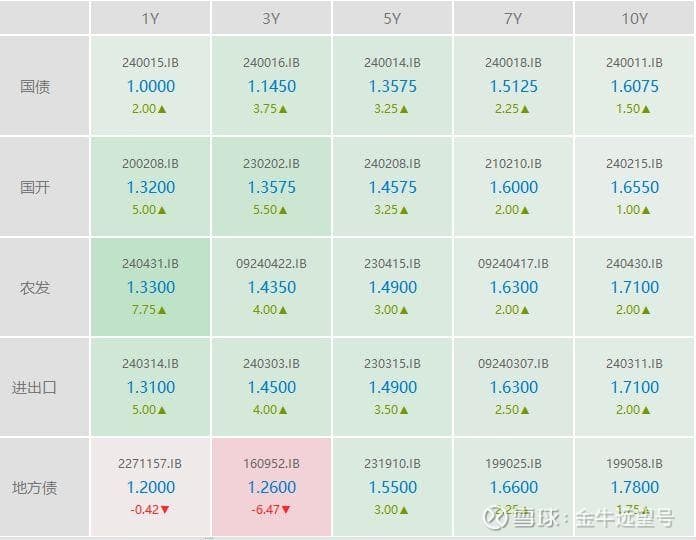Viewport: 696px width, 540px height.
Task: Open bond code 240311.IB
Action: click(634, 363)
